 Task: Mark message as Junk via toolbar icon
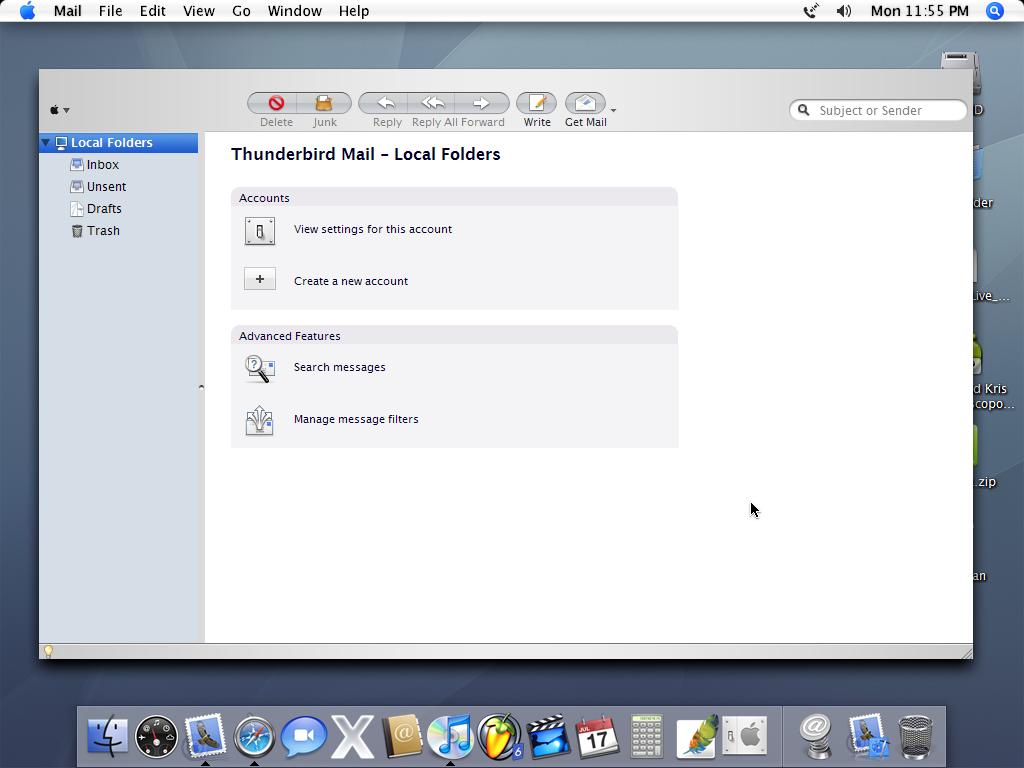coord(324,103)
